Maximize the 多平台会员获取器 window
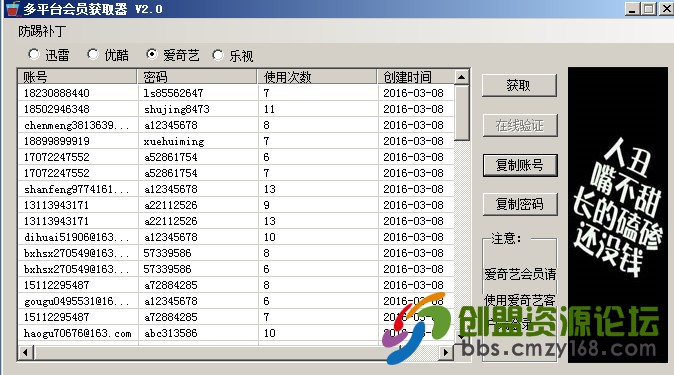This screenshot has width=674, height=375. 648,9
